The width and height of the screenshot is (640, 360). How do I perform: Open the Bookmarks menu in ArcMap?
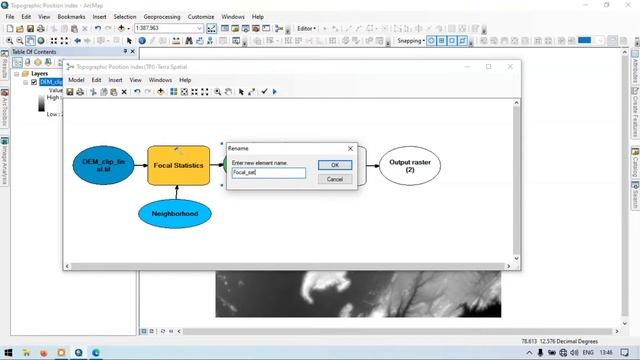tap(71, 17)
